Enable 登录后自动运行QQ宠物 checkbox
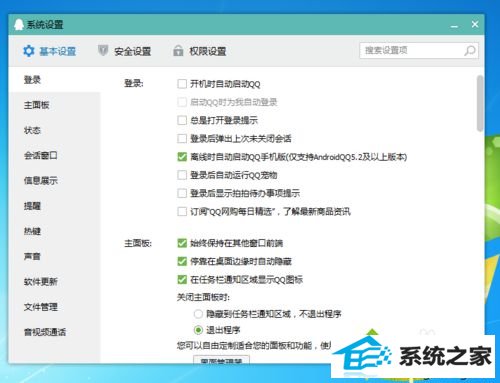The height and width of the screenshot is (383, 500). coord(182,175)
